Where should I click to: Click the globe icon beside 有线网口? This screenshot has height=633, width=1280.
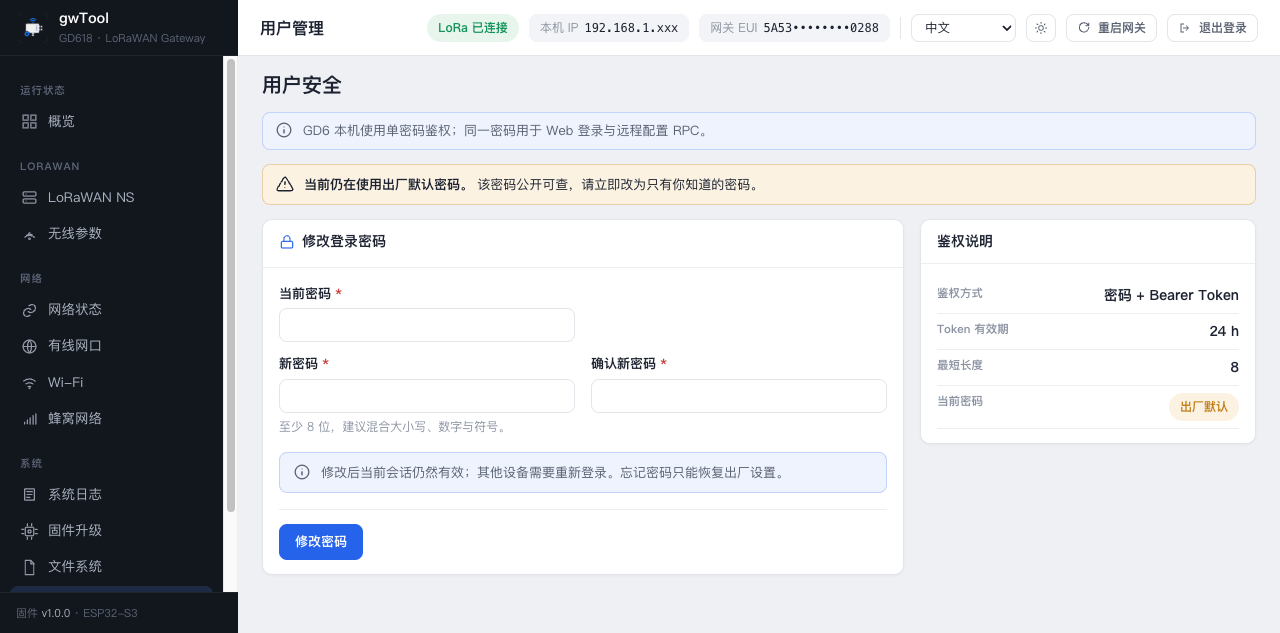click(x=29, y=346)
